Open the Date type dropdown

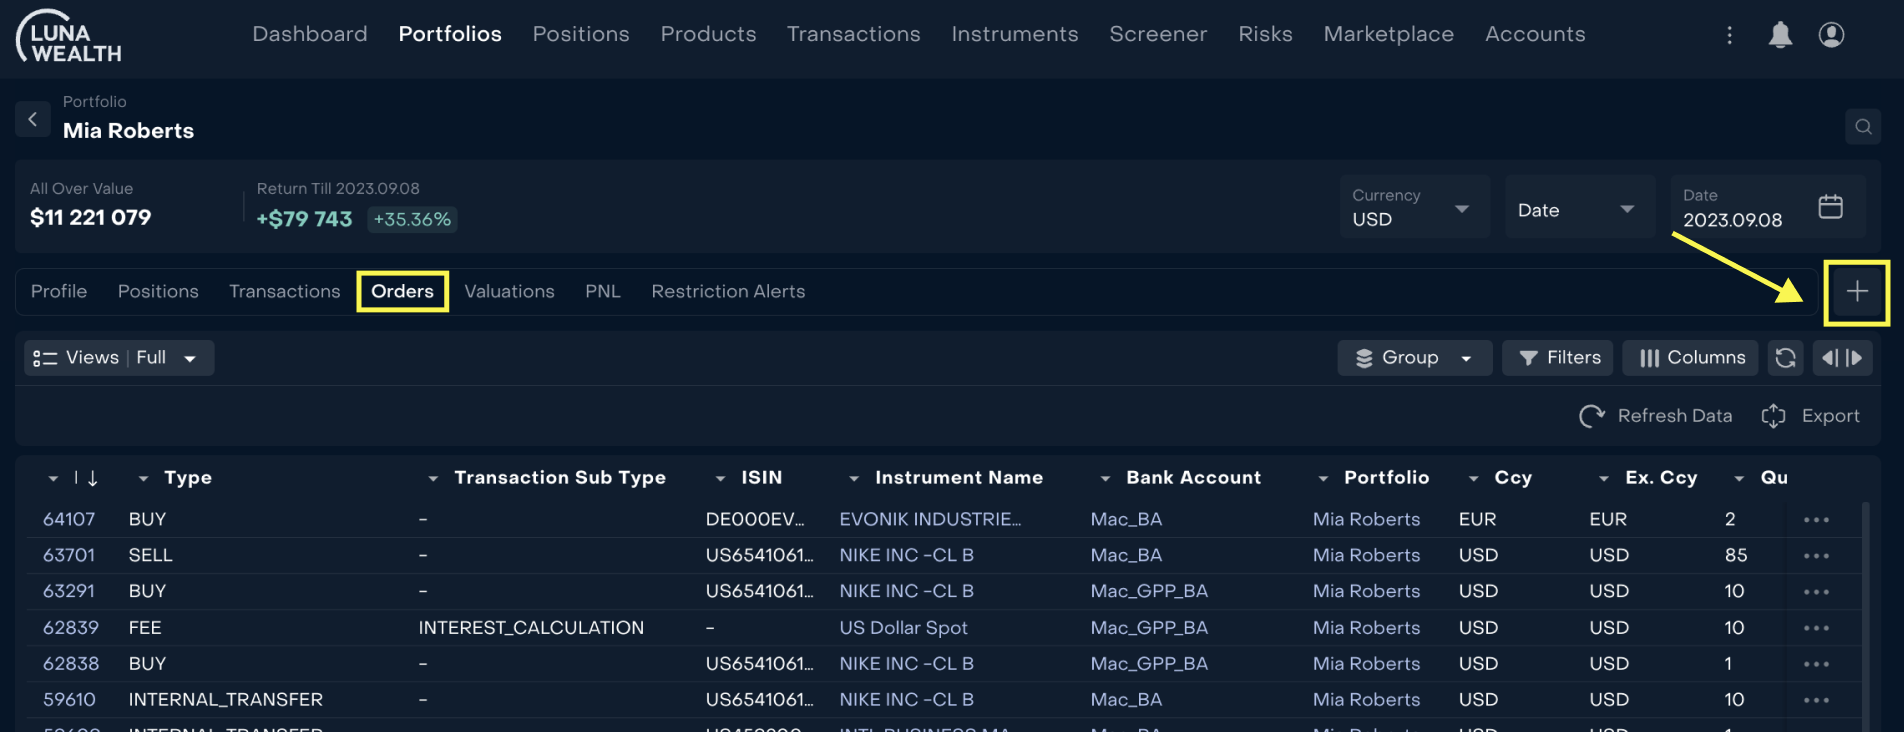tap(1580, 207)
